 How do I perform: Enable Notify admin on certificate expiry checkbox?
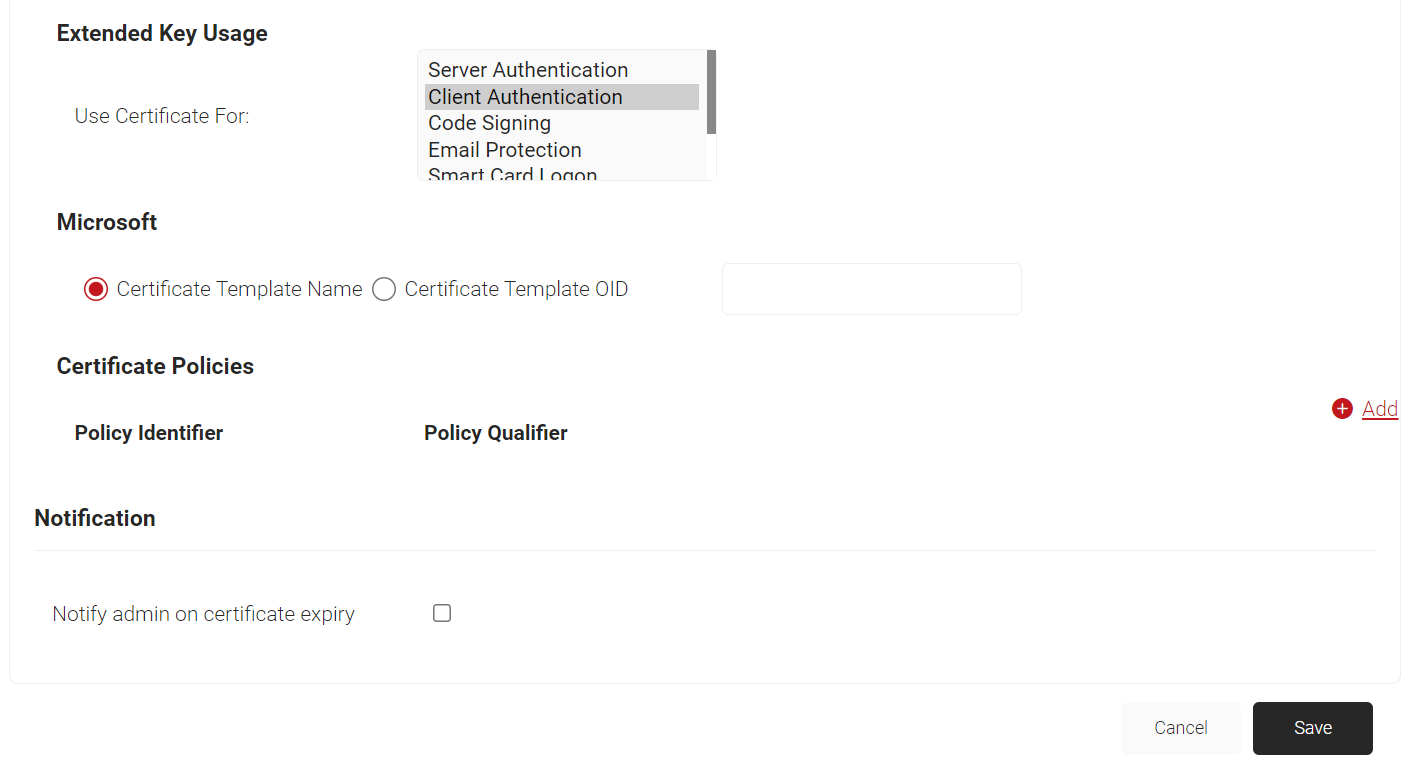pyautogui.click(x=442, y=613)
